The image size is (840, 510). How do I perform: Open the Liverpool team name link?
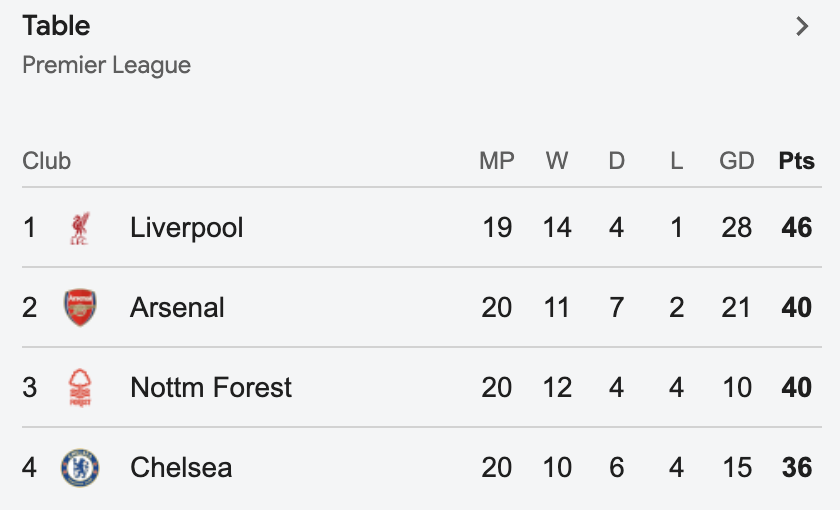click(x=186, y=228)
